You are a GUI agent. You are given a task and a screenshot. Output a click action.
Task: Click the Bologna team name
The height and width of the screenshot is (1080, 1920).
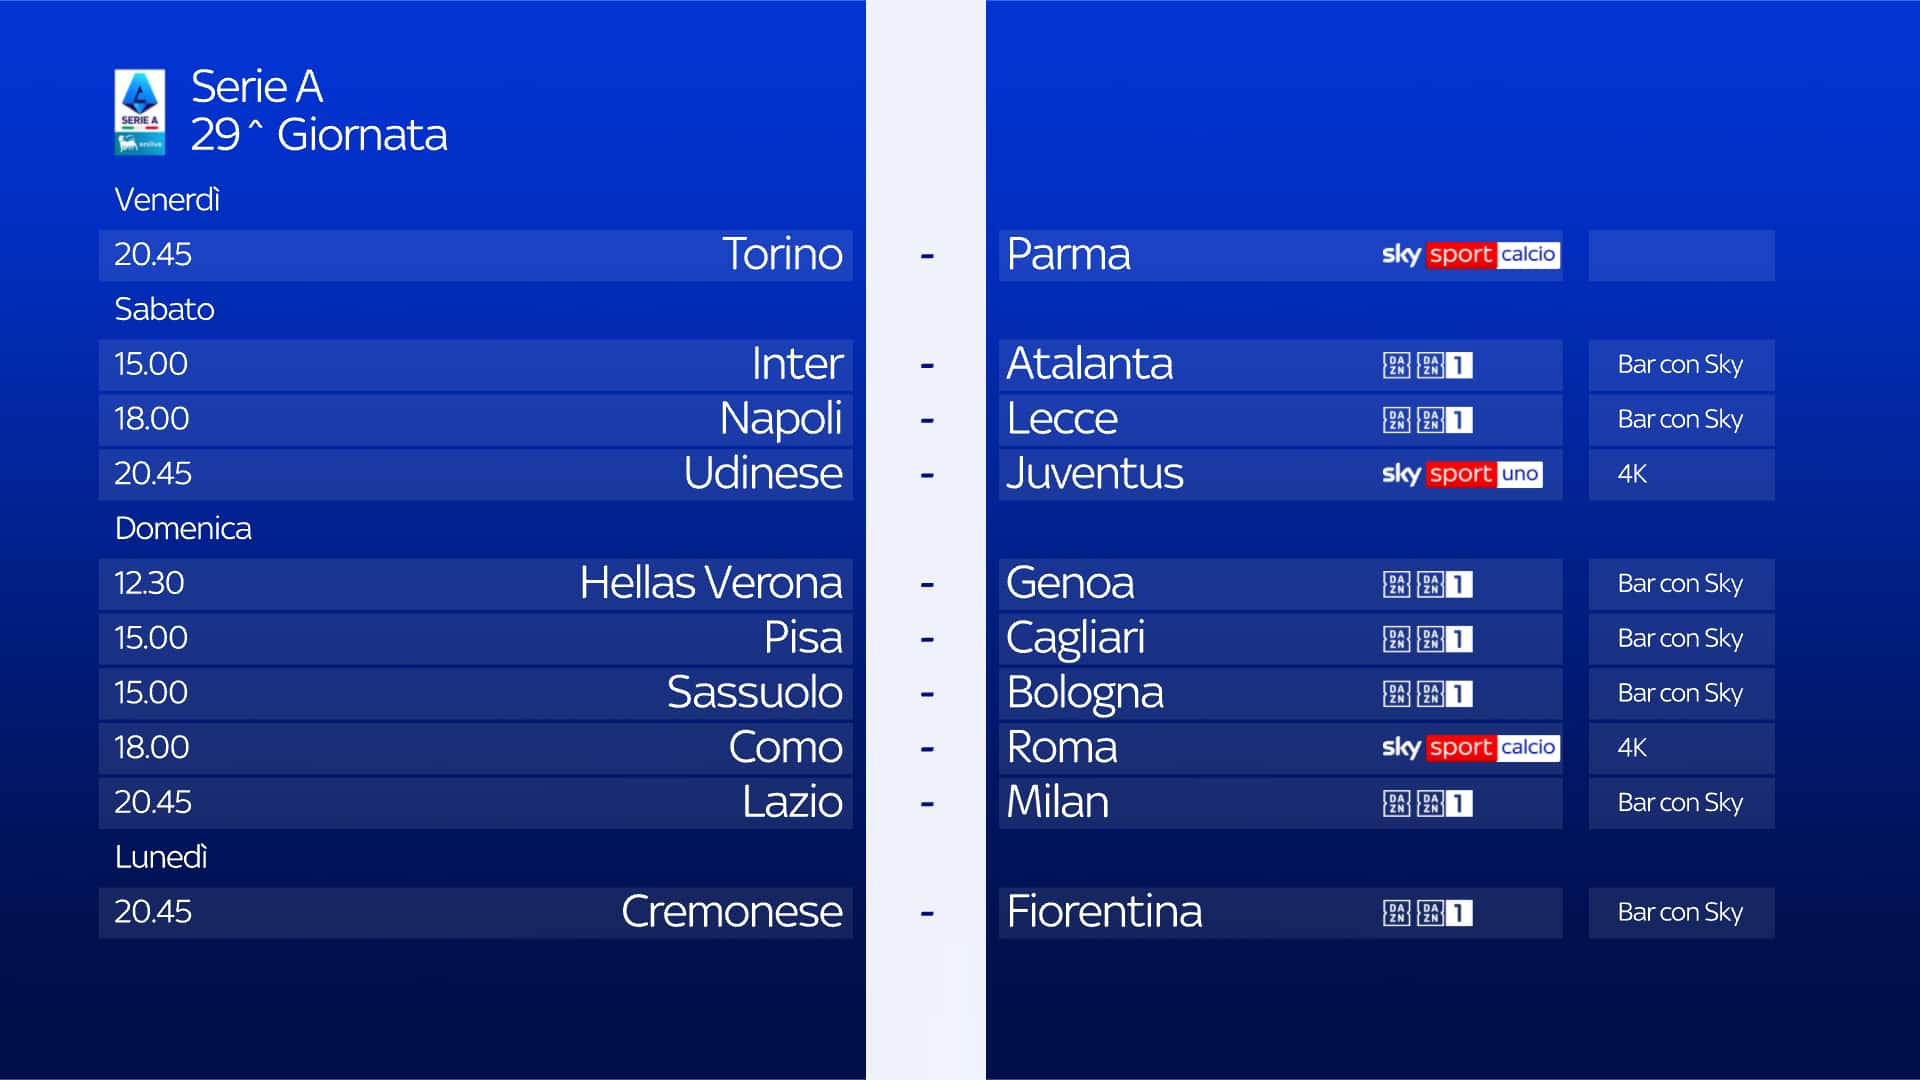(x=1085, y=693)
